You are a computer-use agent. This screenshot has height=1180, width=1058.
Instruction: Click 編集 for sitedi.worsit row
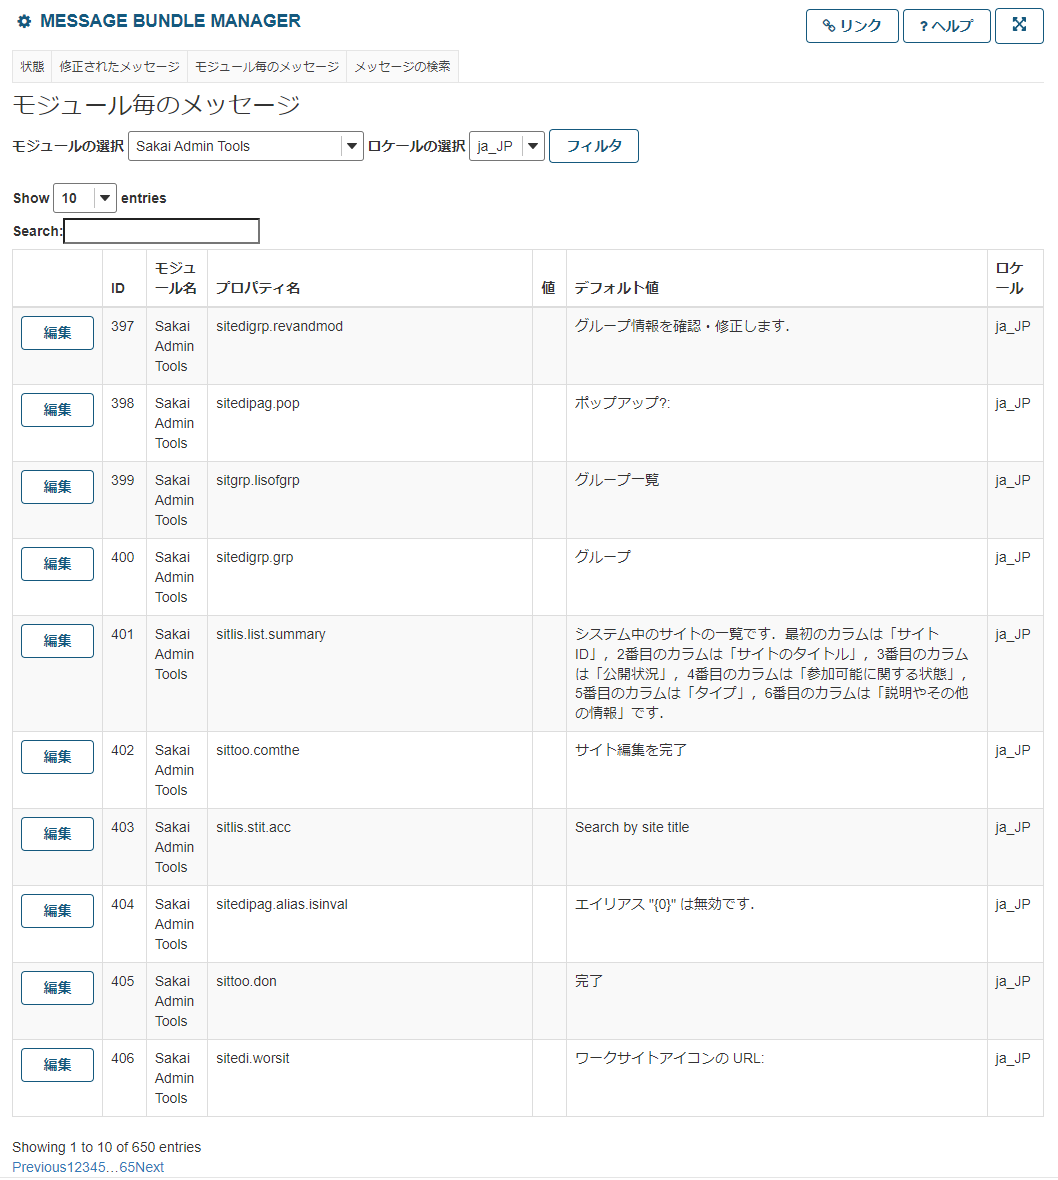(57, 1065)
